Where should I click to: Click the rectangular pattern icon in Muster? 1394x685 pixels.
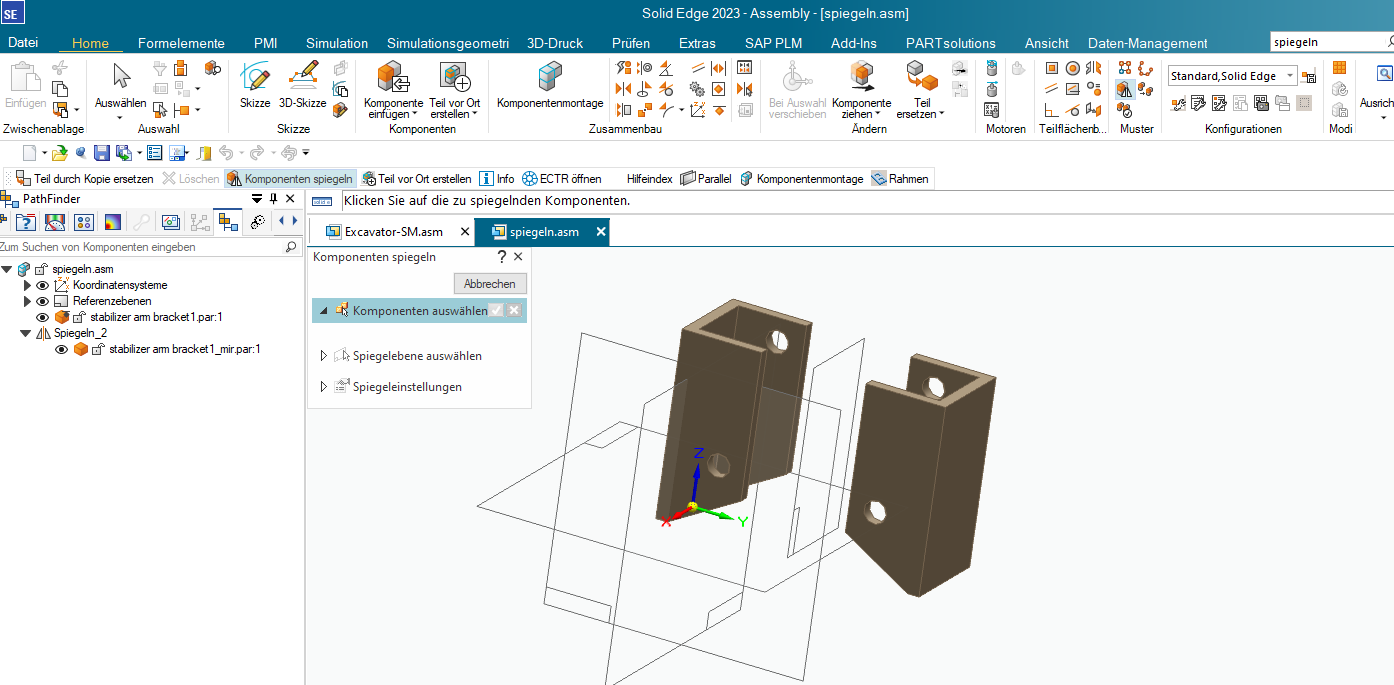1125,68
